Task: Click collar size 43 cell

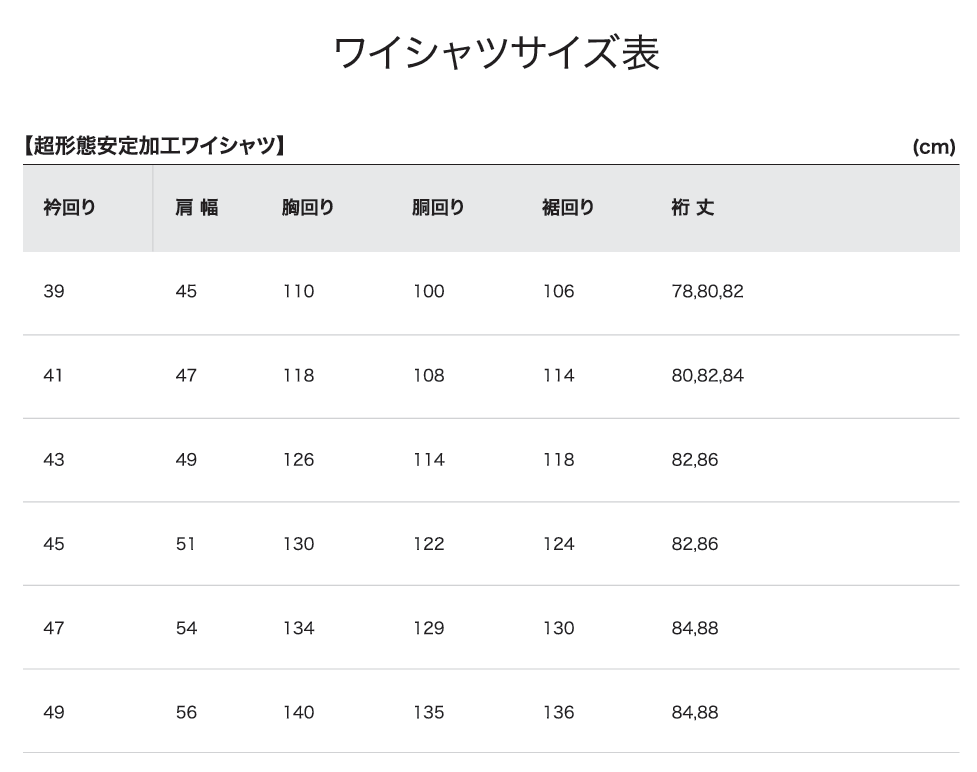Action: point(54,460)
